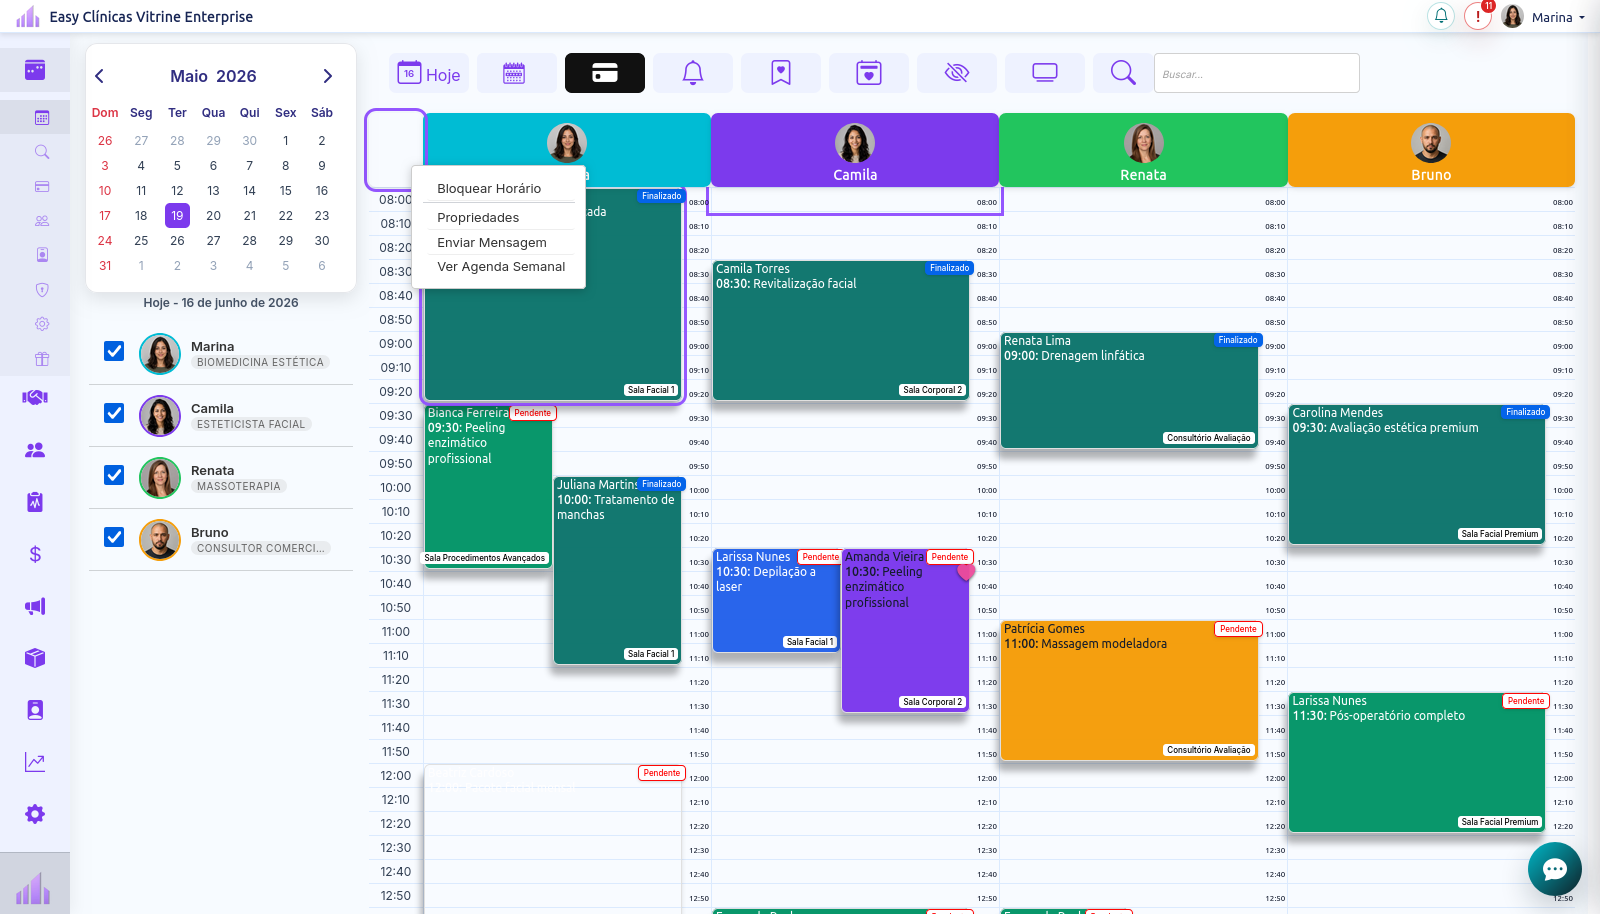Select sidebar ID badge icon

pos(42,255)
